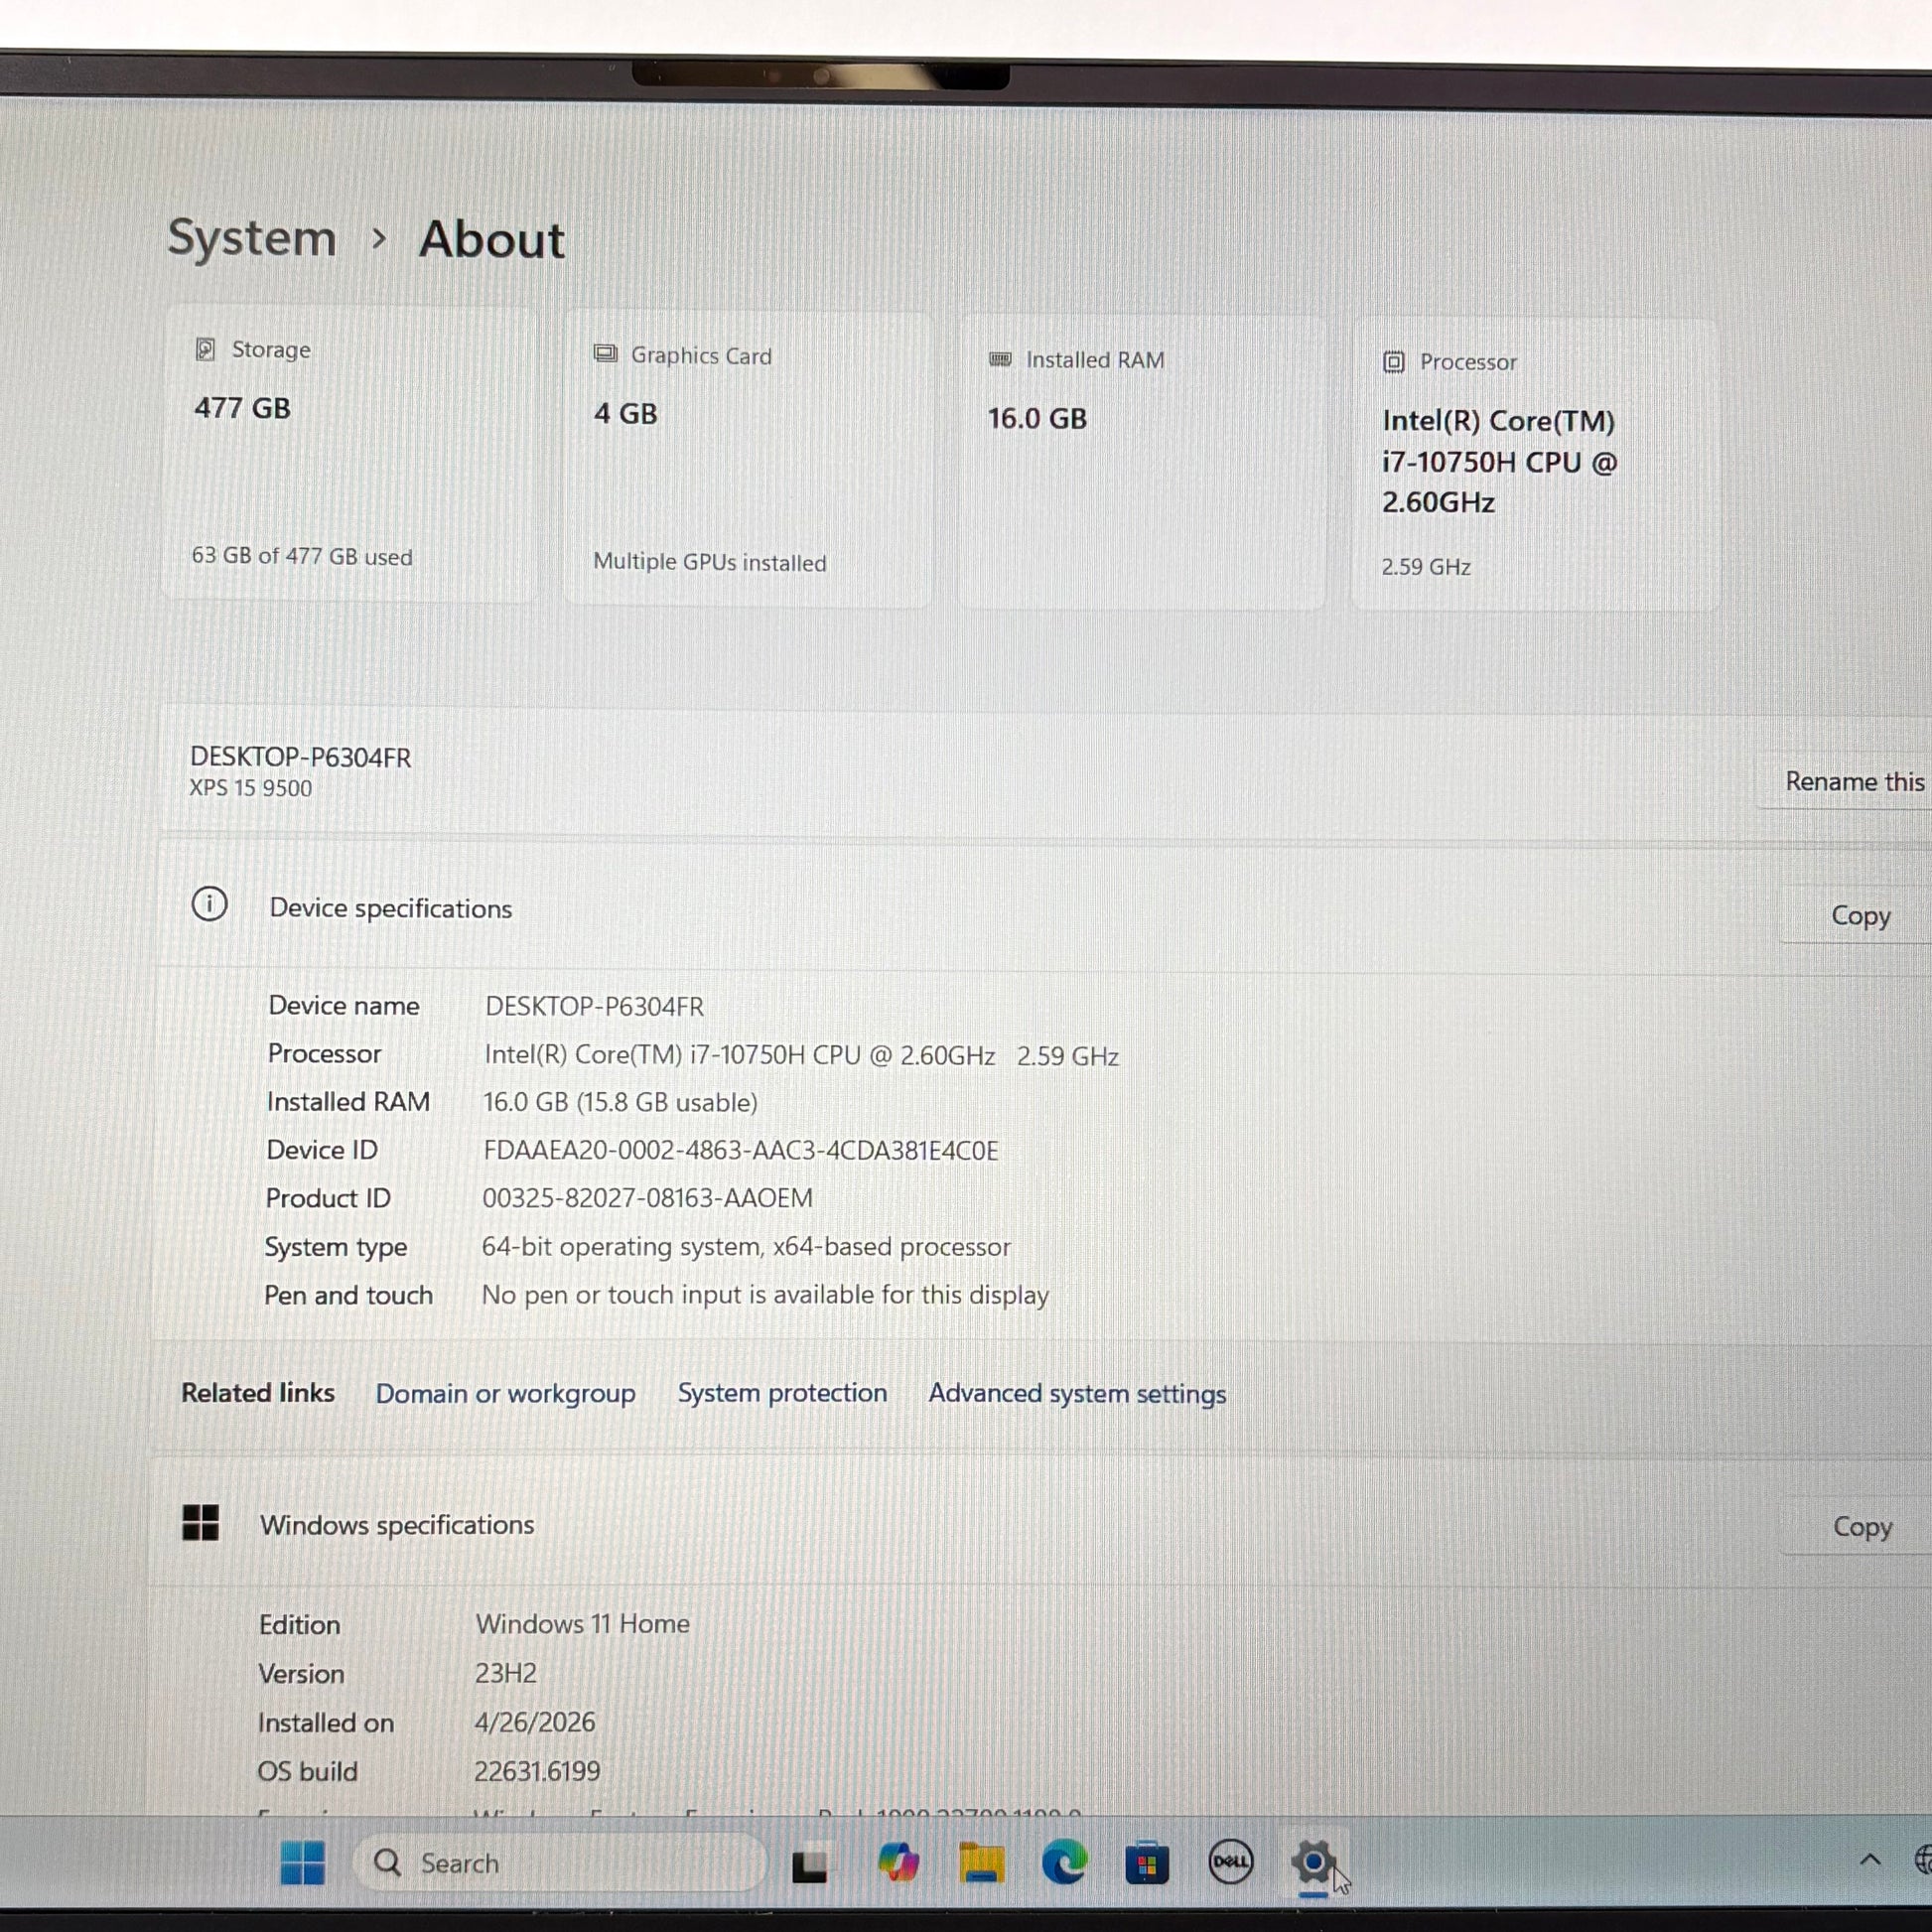Click the Windows Start button

coord(302,1862)
